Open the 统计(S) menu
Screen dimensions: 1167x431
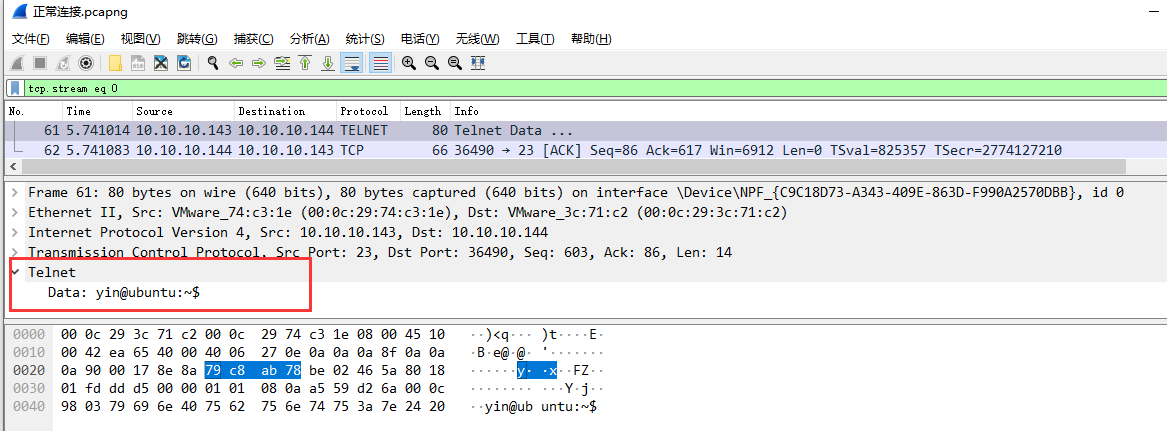tap(365, 39)
